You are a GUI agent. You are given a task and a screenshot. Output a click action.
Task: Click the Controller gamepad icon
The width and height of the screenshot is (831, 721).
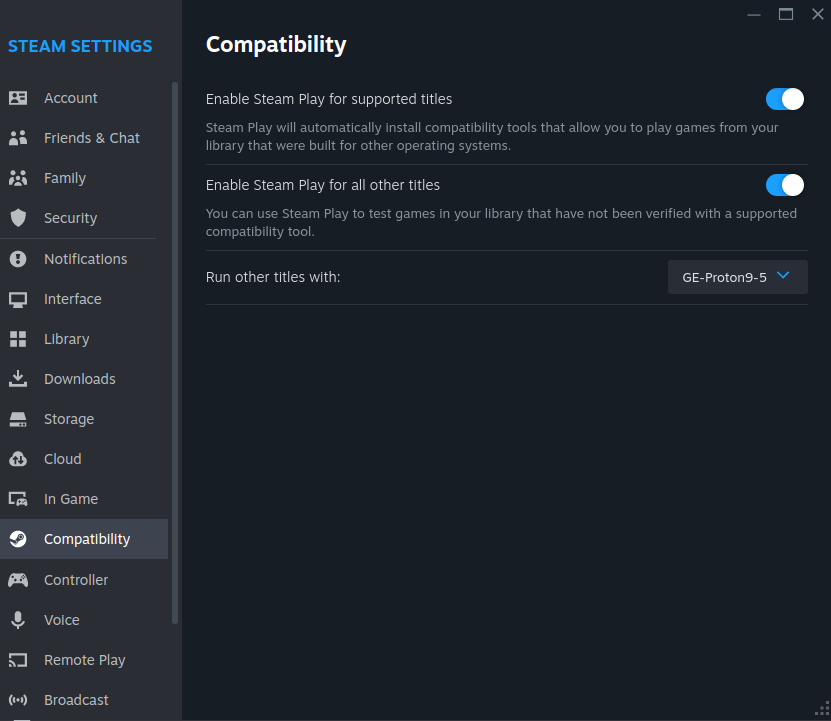tap(18, 580)
